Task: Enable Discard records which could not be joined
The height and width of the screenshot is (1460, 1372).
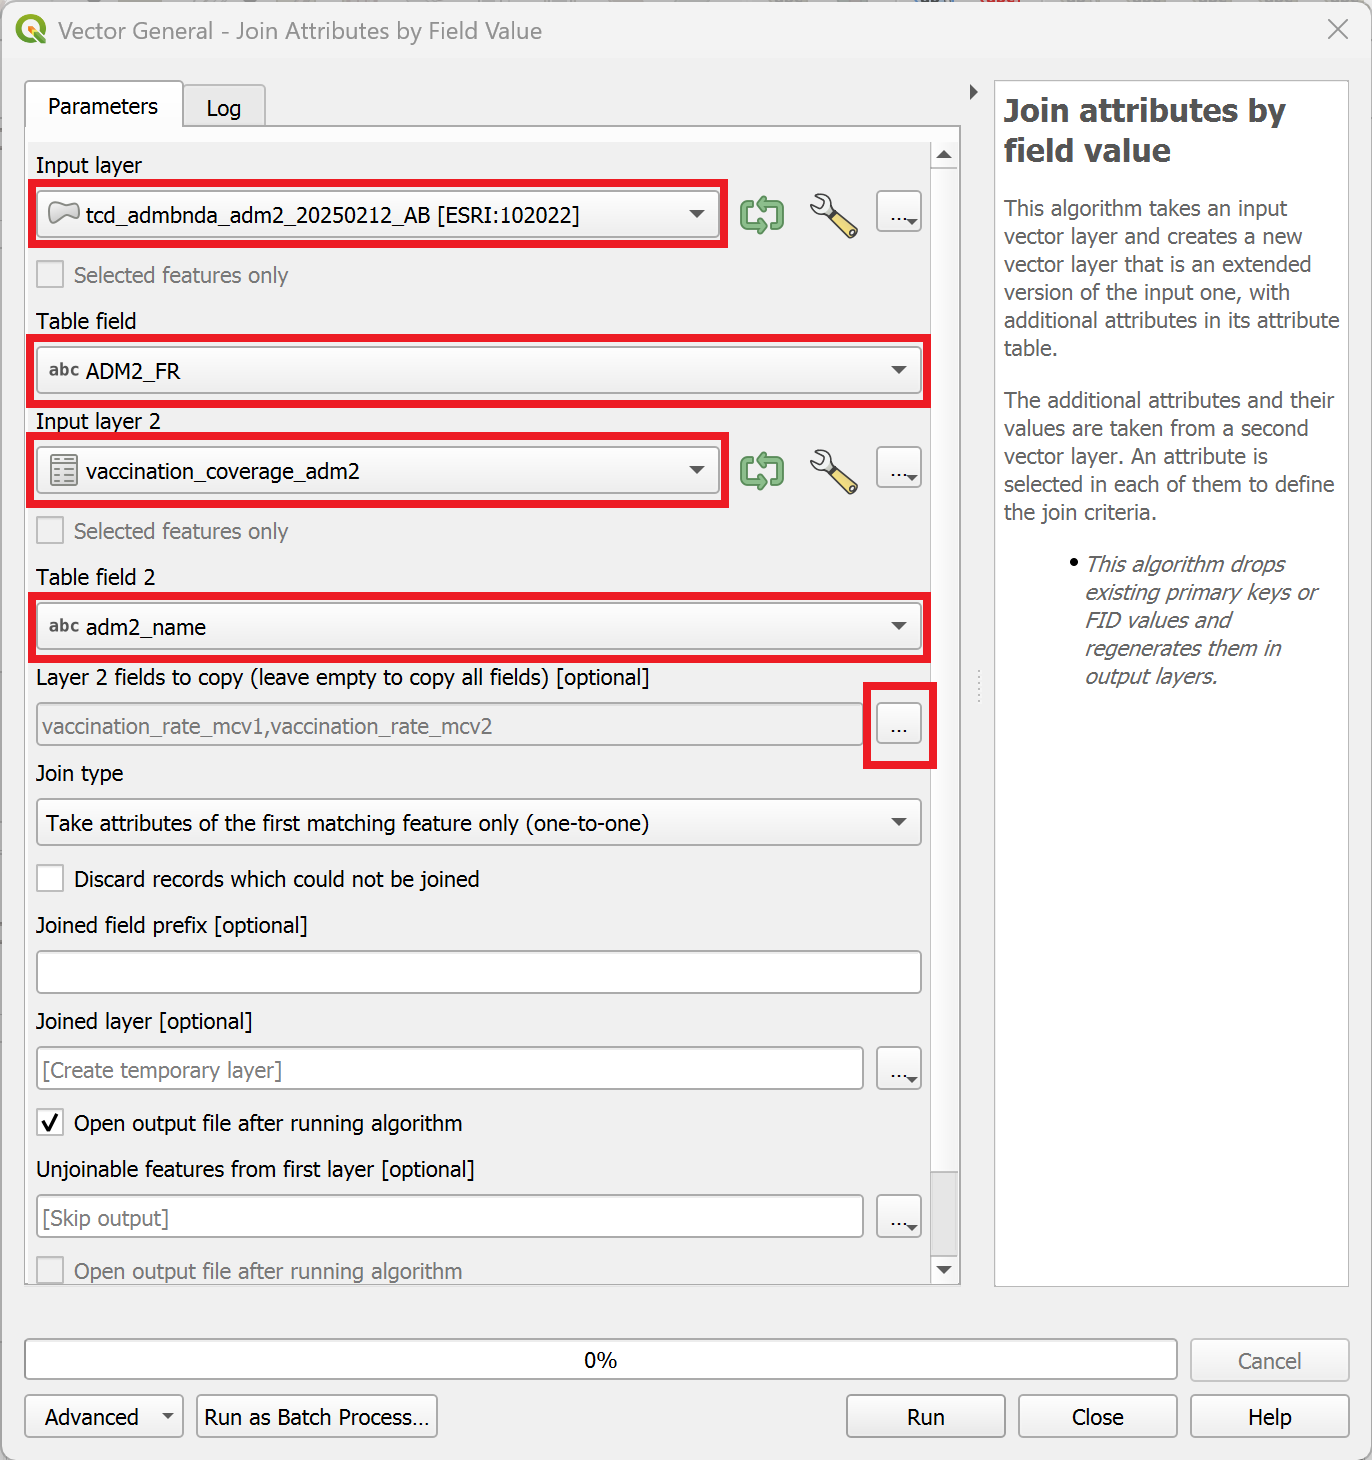Action: 50,878
